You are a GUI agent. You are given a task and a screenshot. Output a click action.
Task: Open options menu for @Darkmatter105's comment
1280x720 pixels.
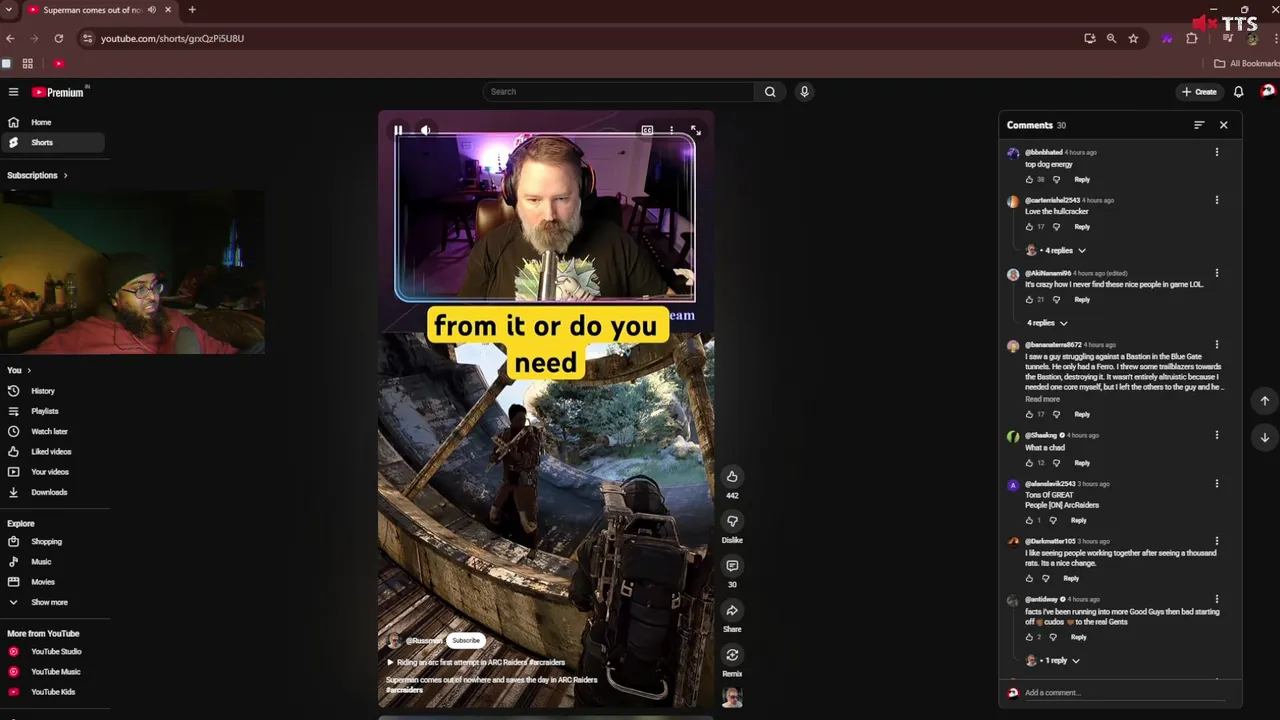tap(1216, 541)
